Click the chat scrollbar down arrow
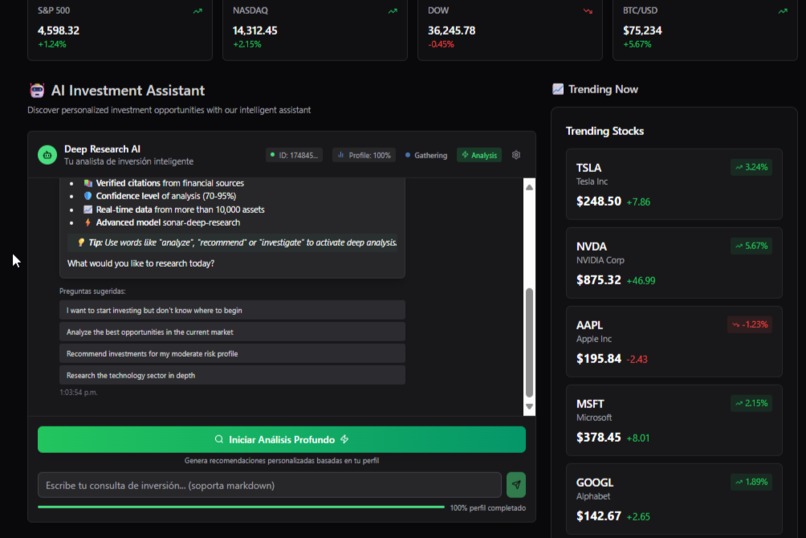 529,406
